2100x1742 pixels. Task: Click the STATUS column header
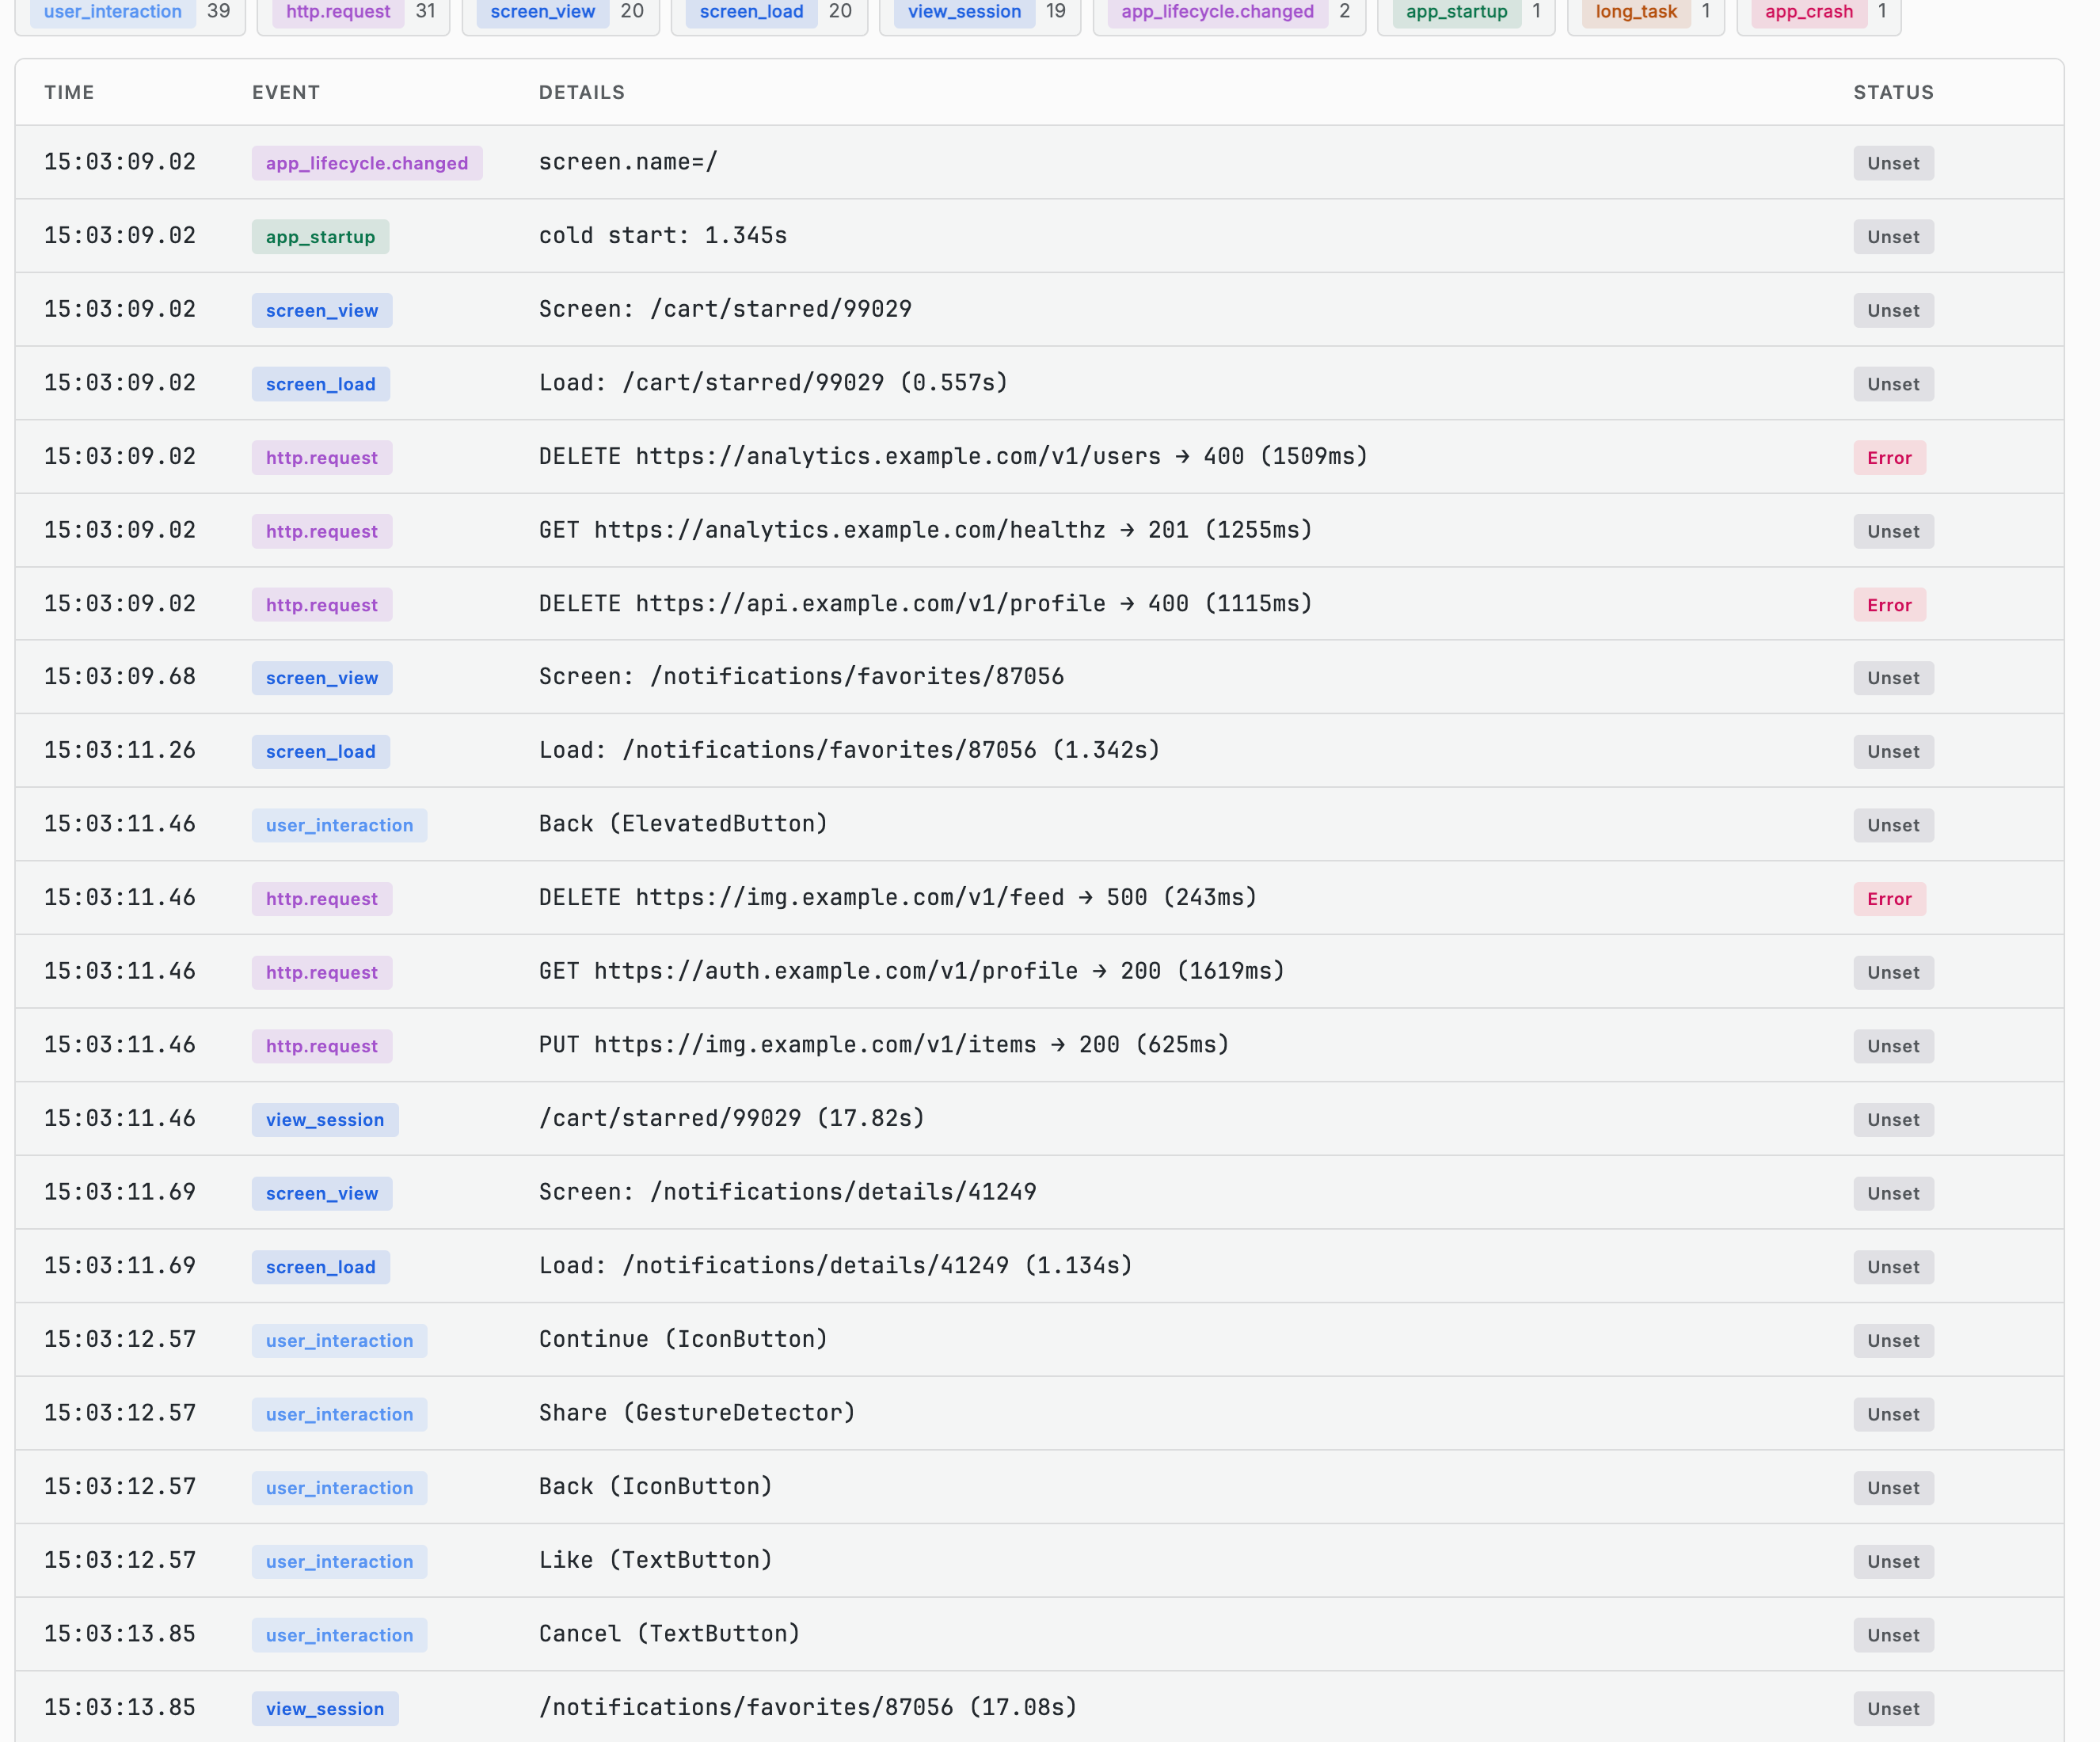[1894, 92]
